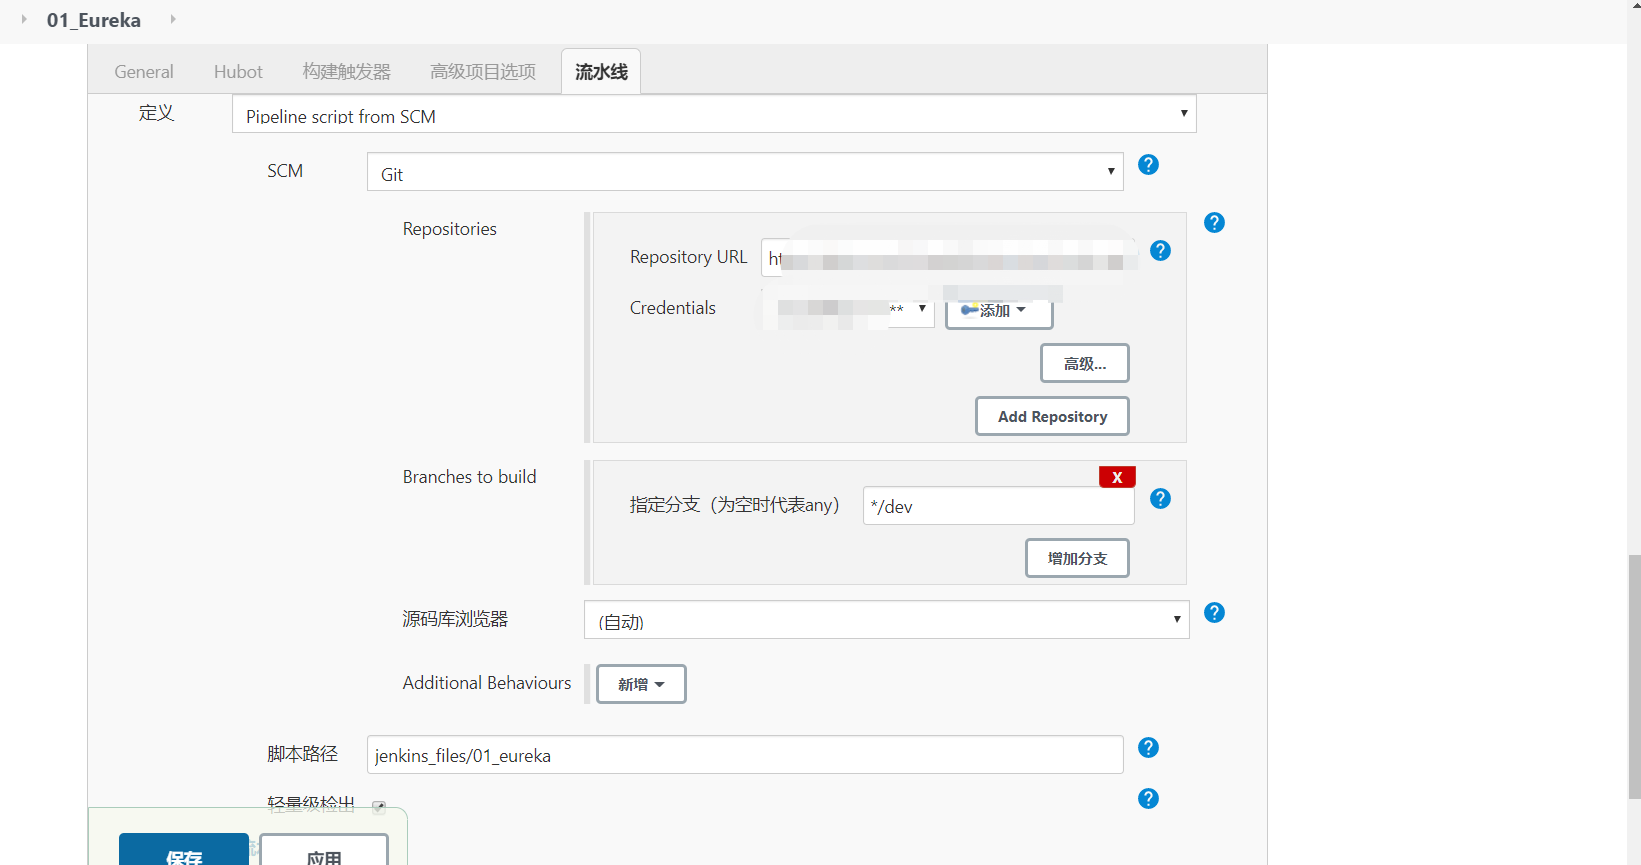Expand breadcrumb arrow after 01_Eureka
This screenshot has height=865, width=1641.
click(x=173, y=19)
